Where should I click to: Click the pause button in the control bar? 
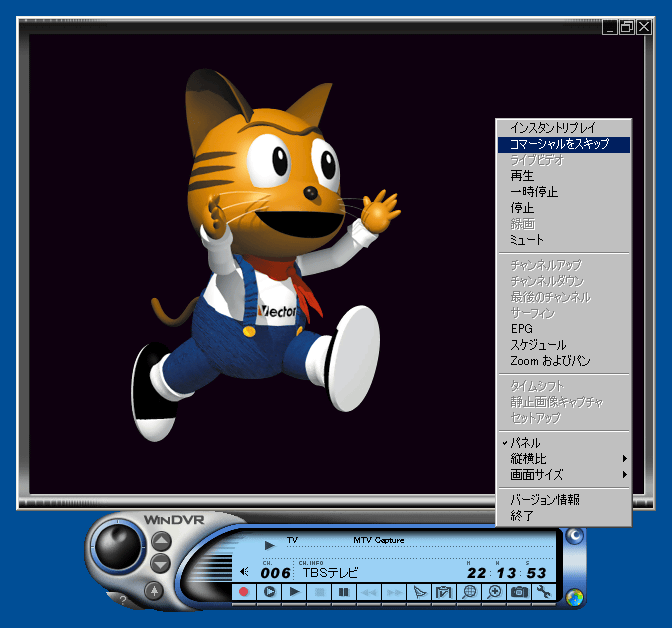pyautogui.click(x=343, y=592)
